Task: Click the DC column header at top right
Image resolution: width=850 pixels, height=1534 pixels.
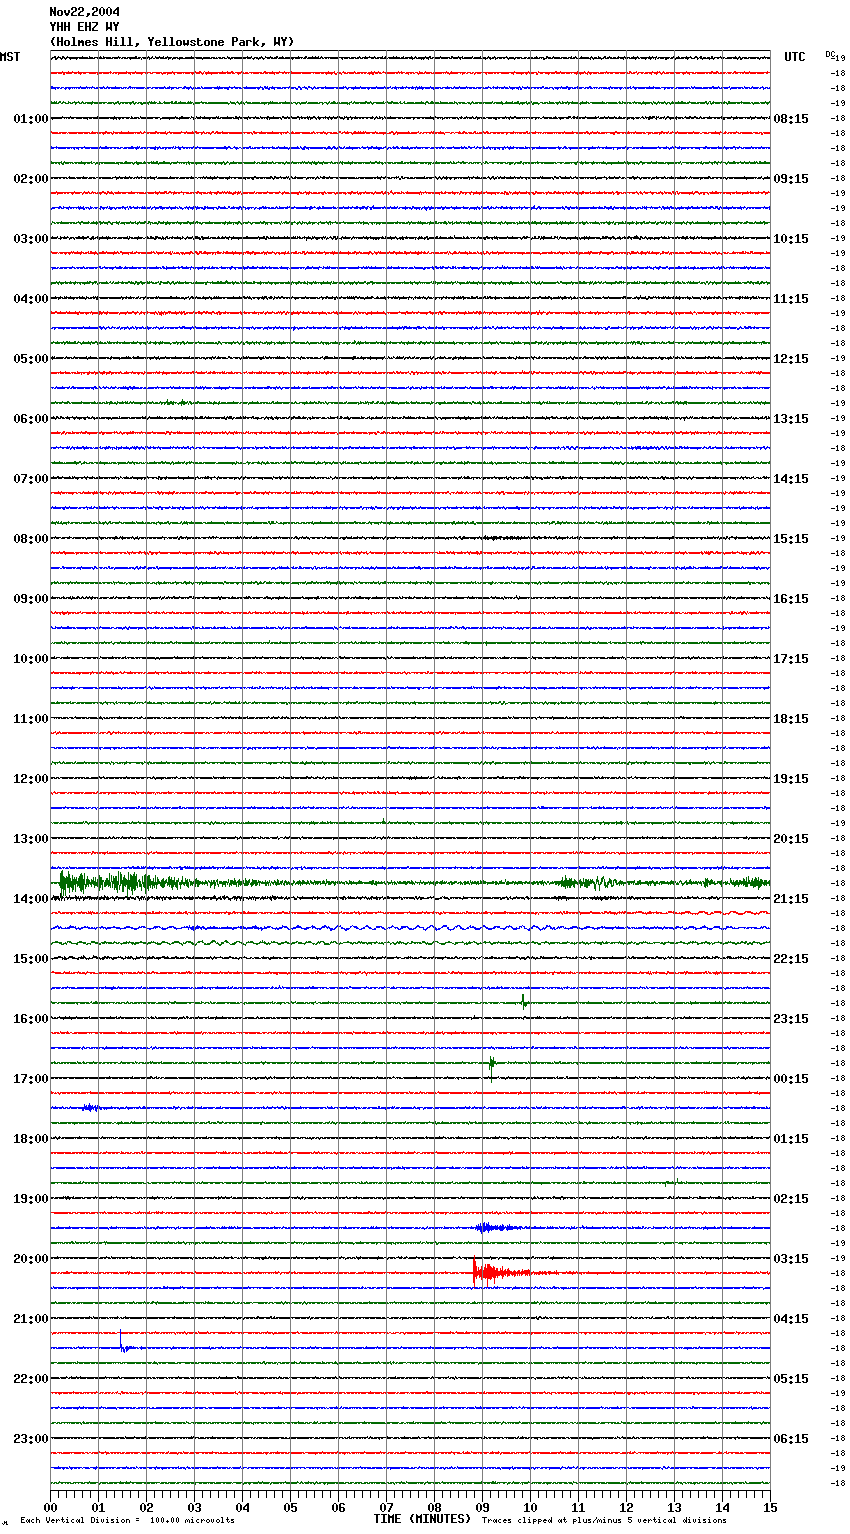Action: pyautogui.click(x=830, y=54)
